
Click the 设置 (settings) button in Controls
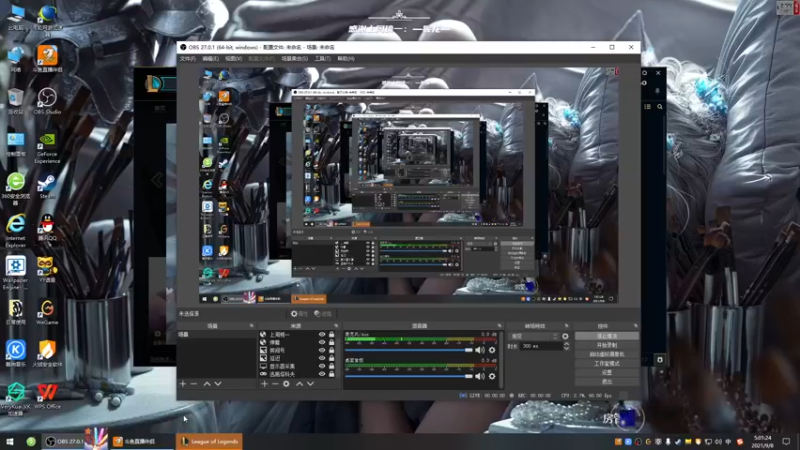(x=607, y=372)
